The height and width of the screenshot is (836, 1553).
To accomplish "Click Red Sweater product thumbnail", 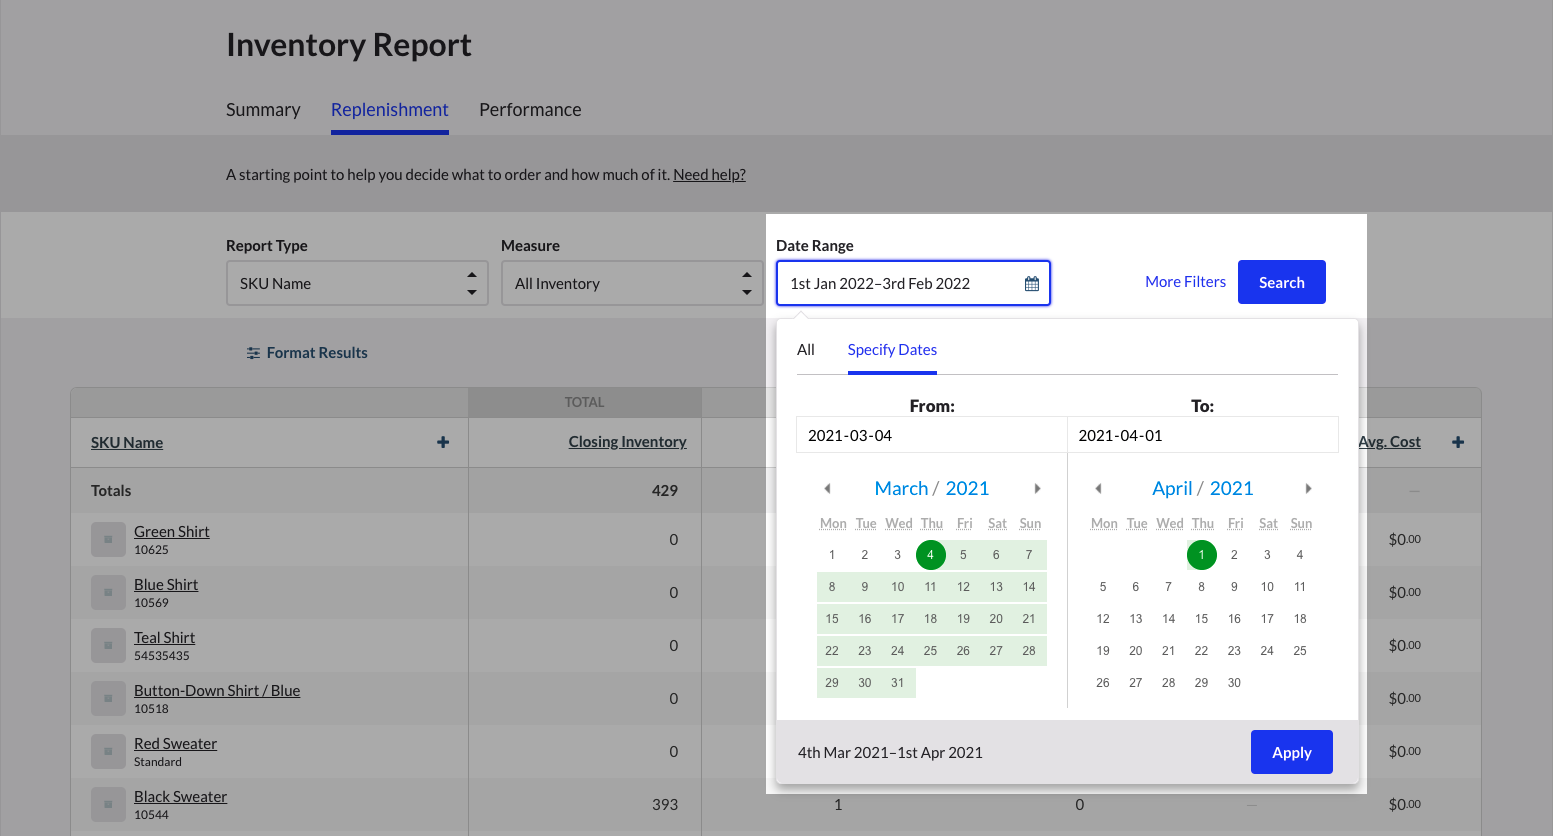I will click(x=108, y=751).
